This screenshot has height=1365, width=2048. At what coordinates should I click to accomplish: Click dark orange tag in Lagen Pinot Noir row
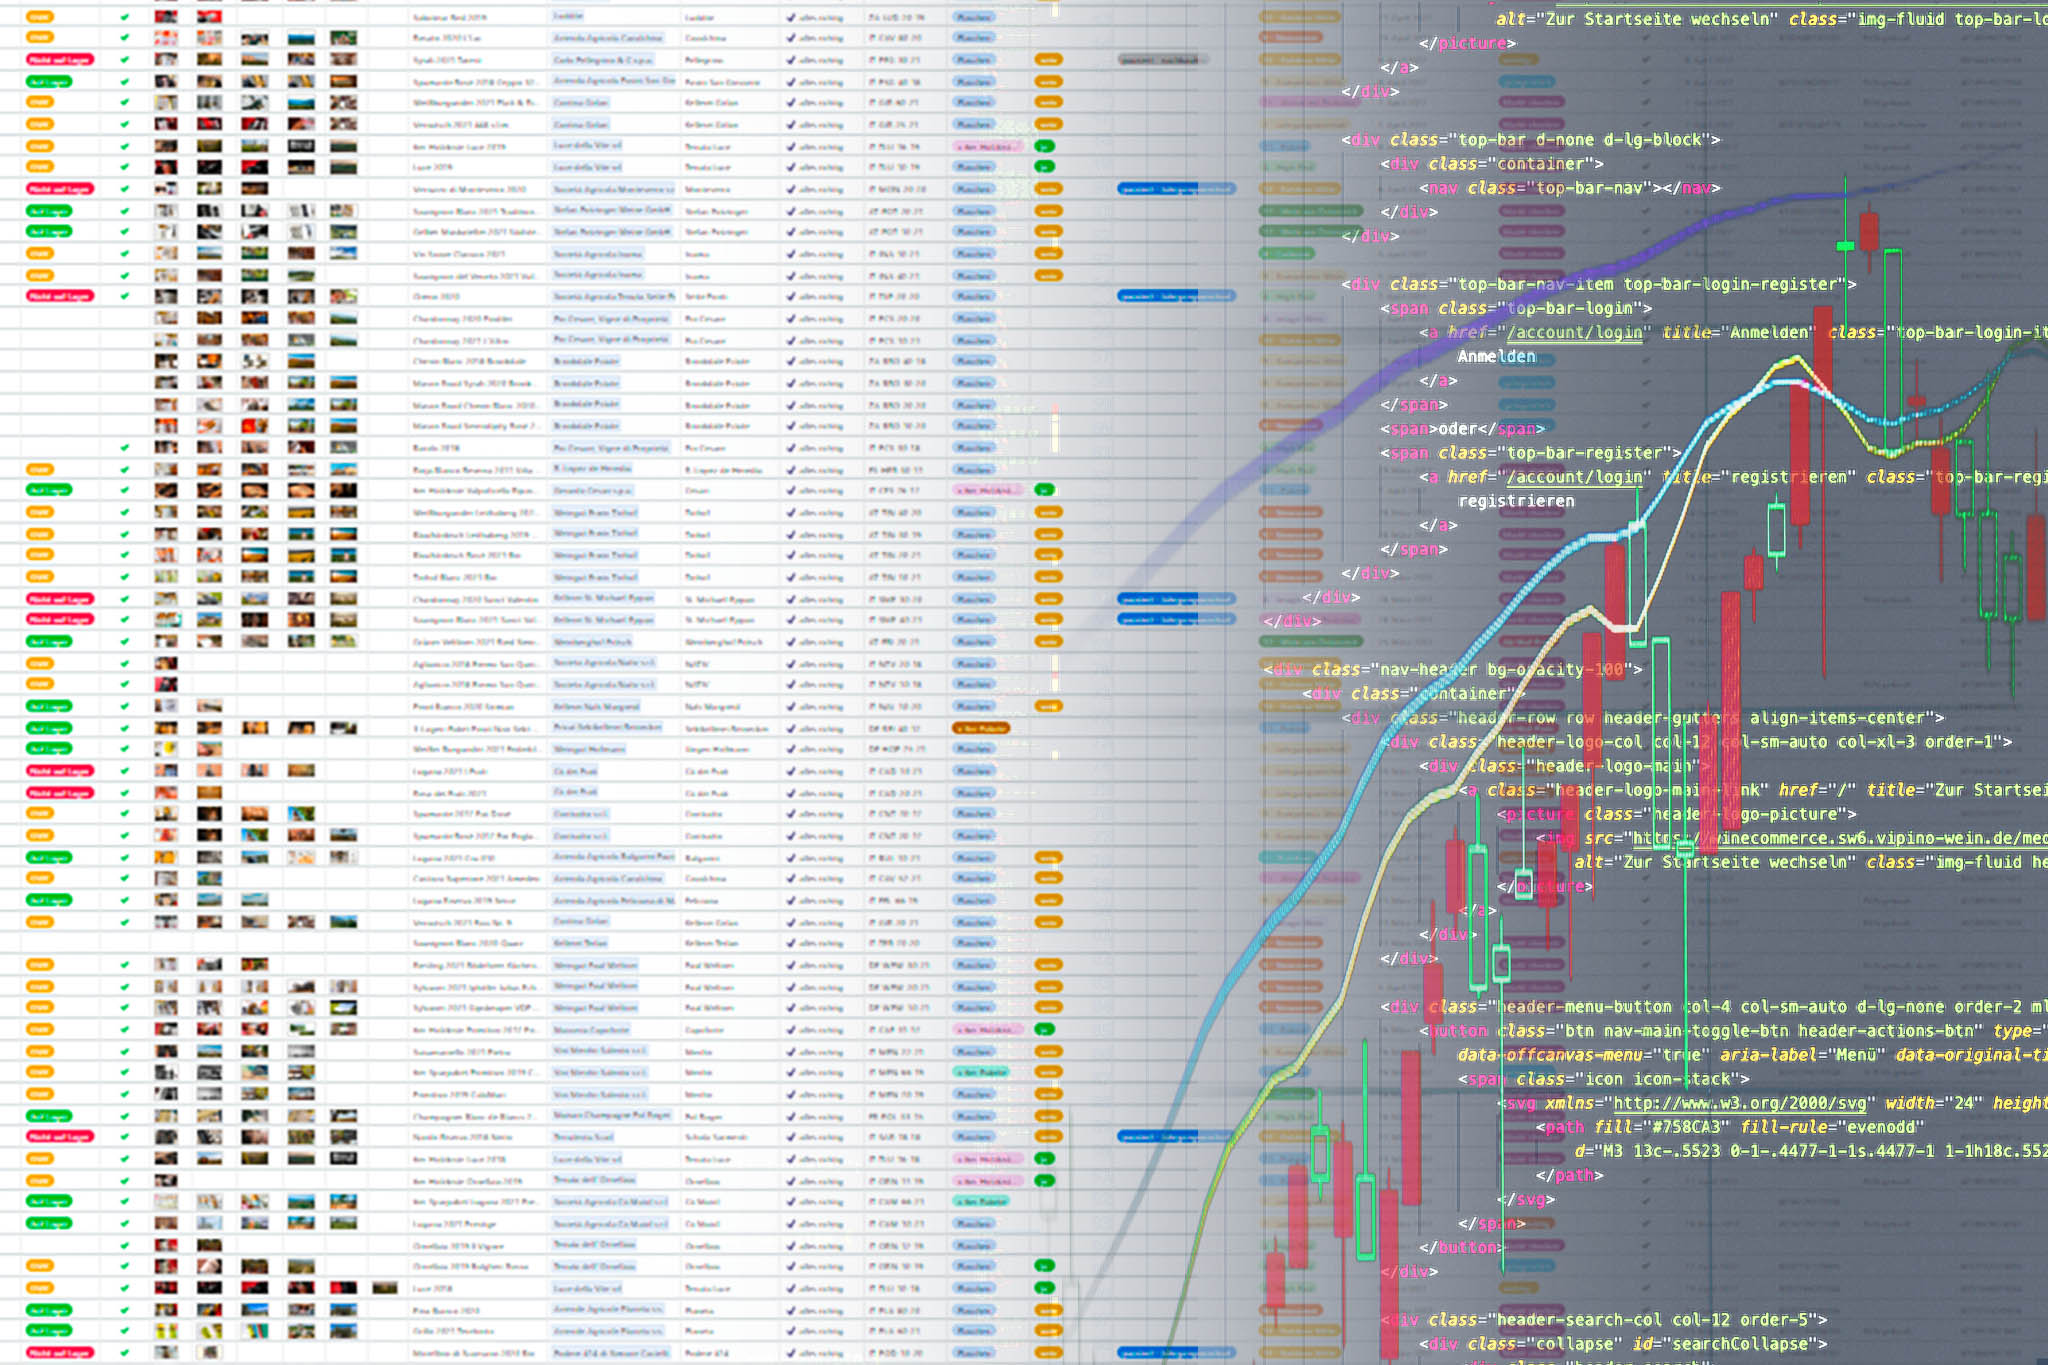(x=980, y=728)
